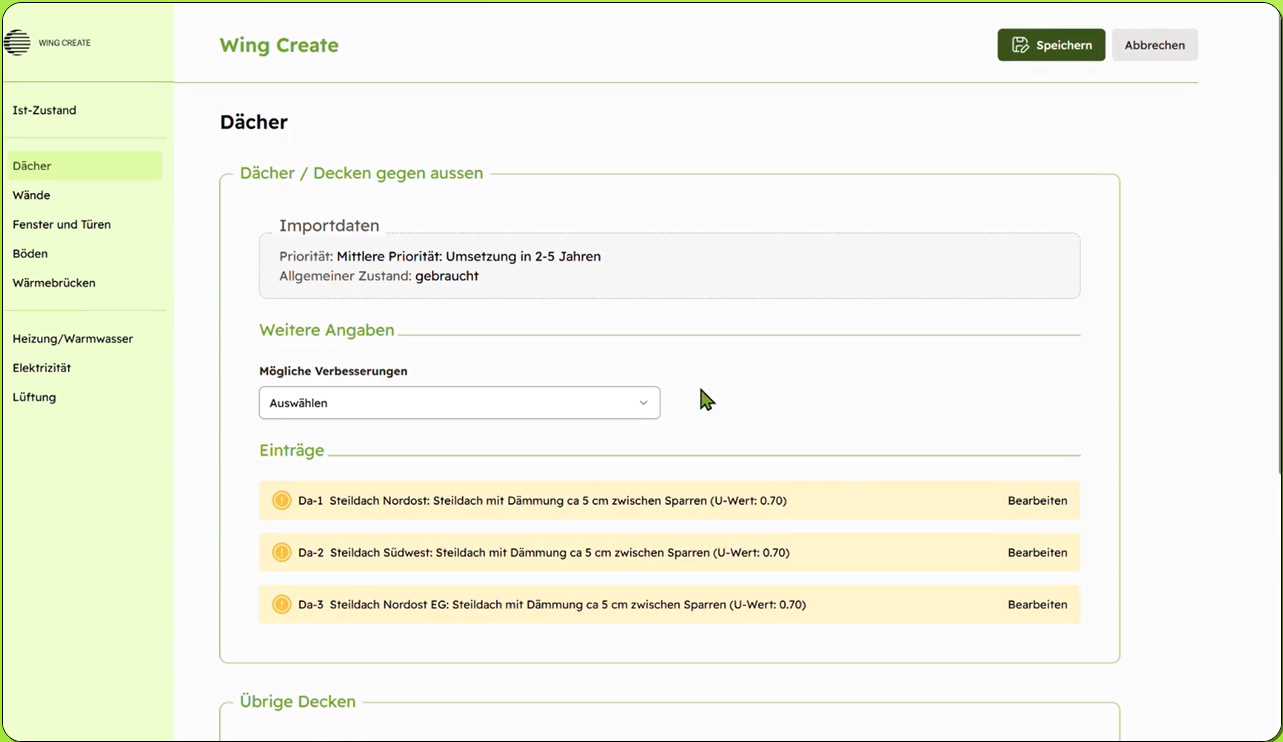Select the Da-1 Steildach Nordost description text
The width and height of the screenshot is (1283, 742).
(x=558, y=501)
